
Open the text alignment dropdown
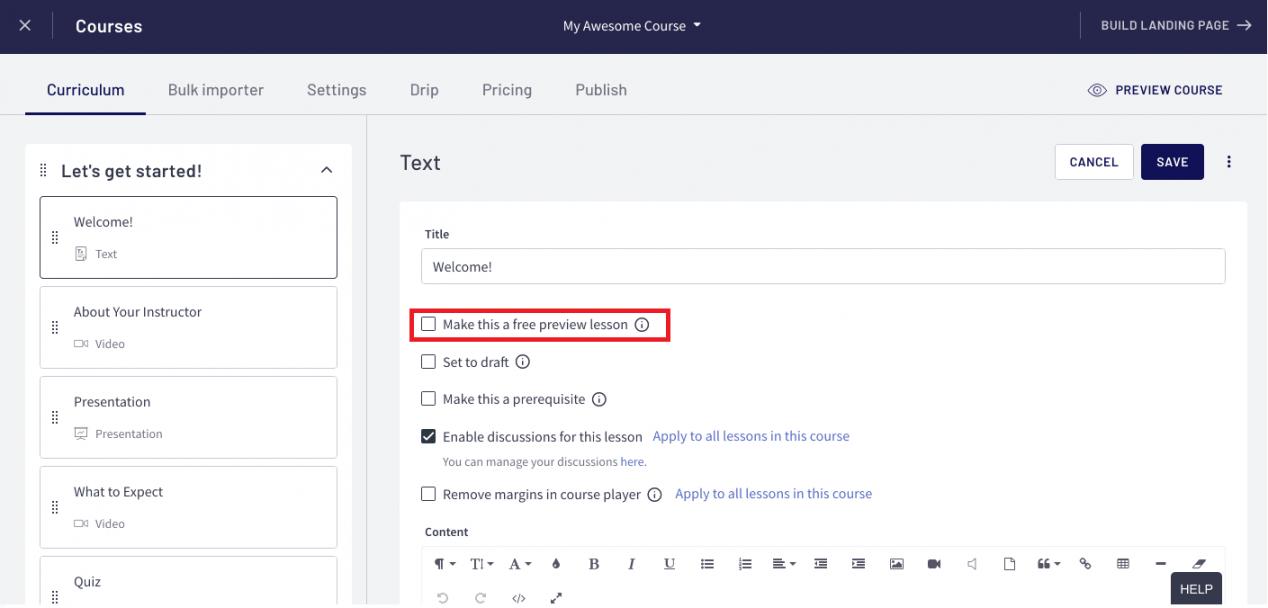[x=784, y=564]
